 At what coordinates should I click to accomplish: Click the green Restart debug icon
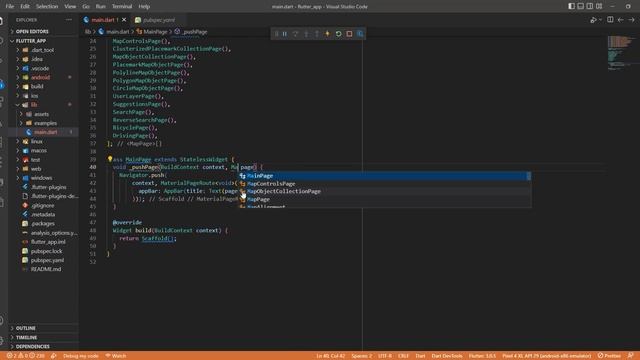click(338, 34)
